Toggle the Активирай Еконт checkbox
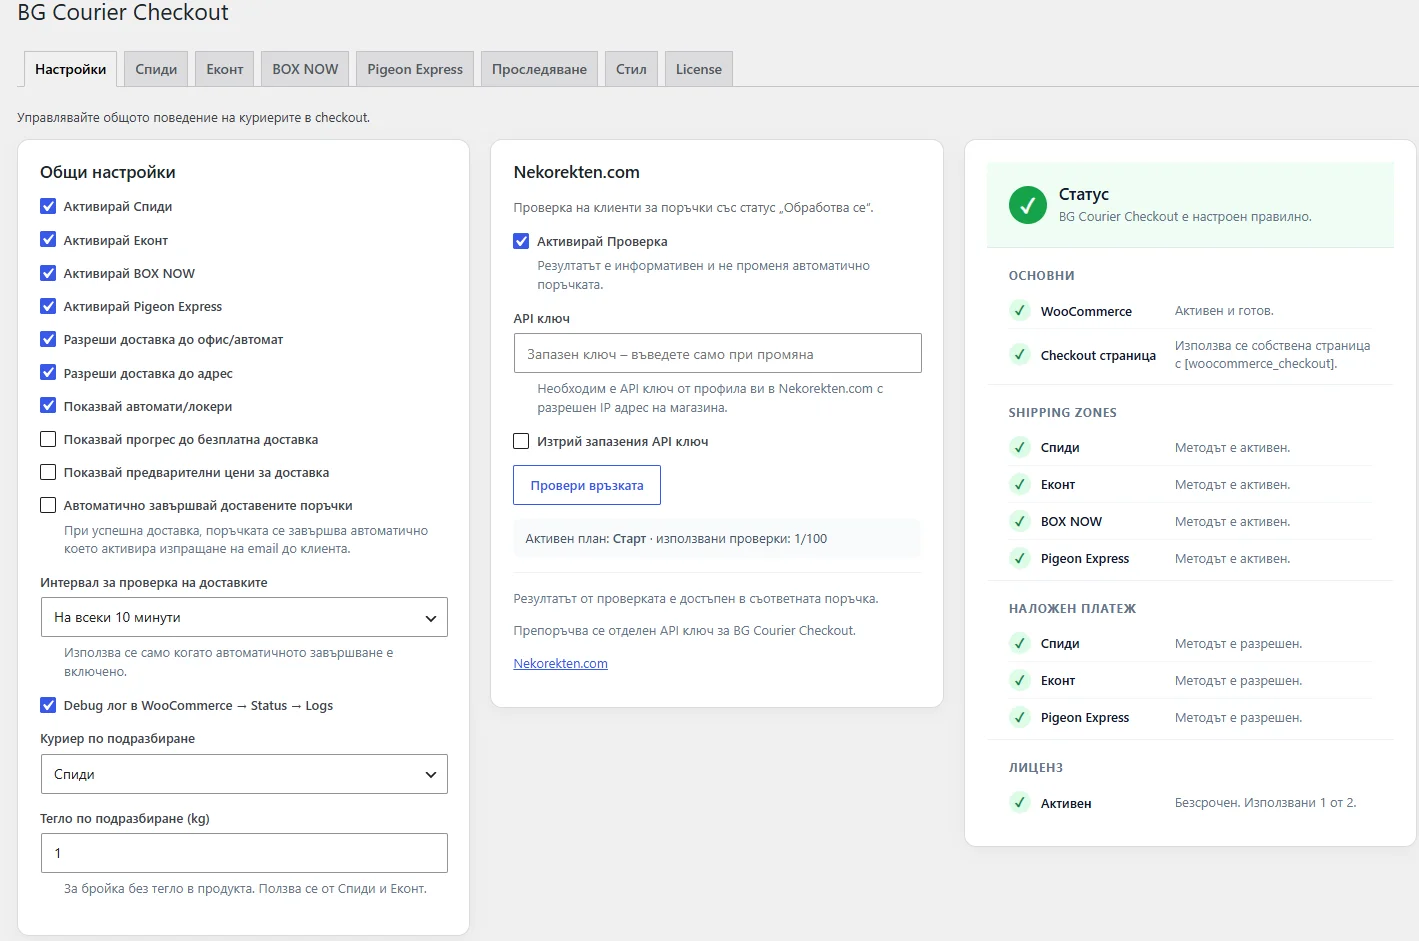Image resolution: width=1419 pixels, height=941 pixels. [x=48, y=240]
